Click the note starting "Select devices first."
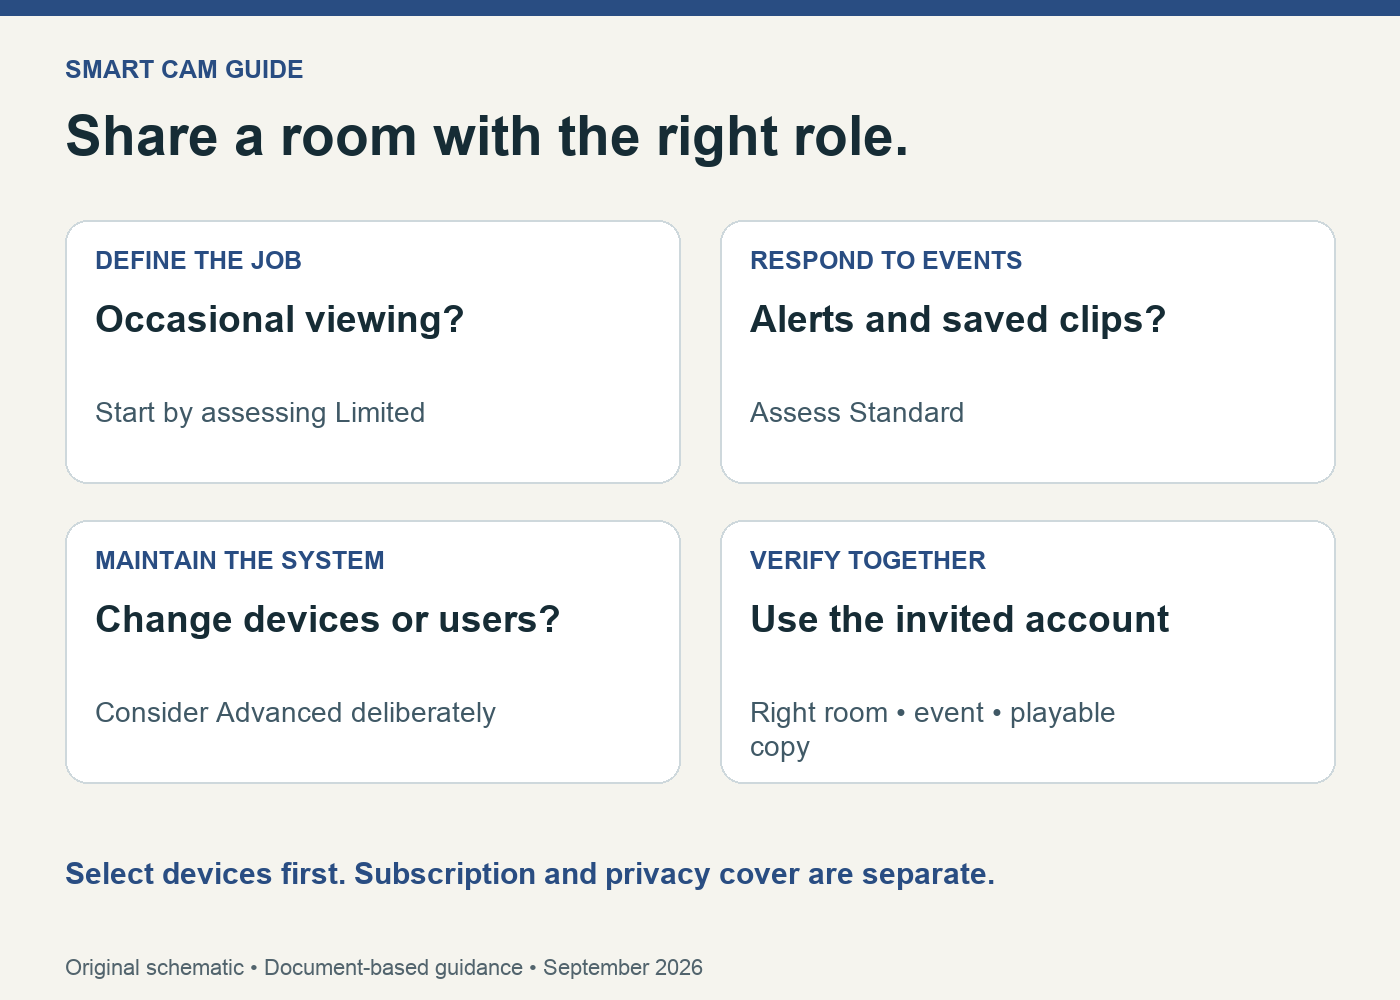The image size is (1400, 1000). tap(530, 874)
